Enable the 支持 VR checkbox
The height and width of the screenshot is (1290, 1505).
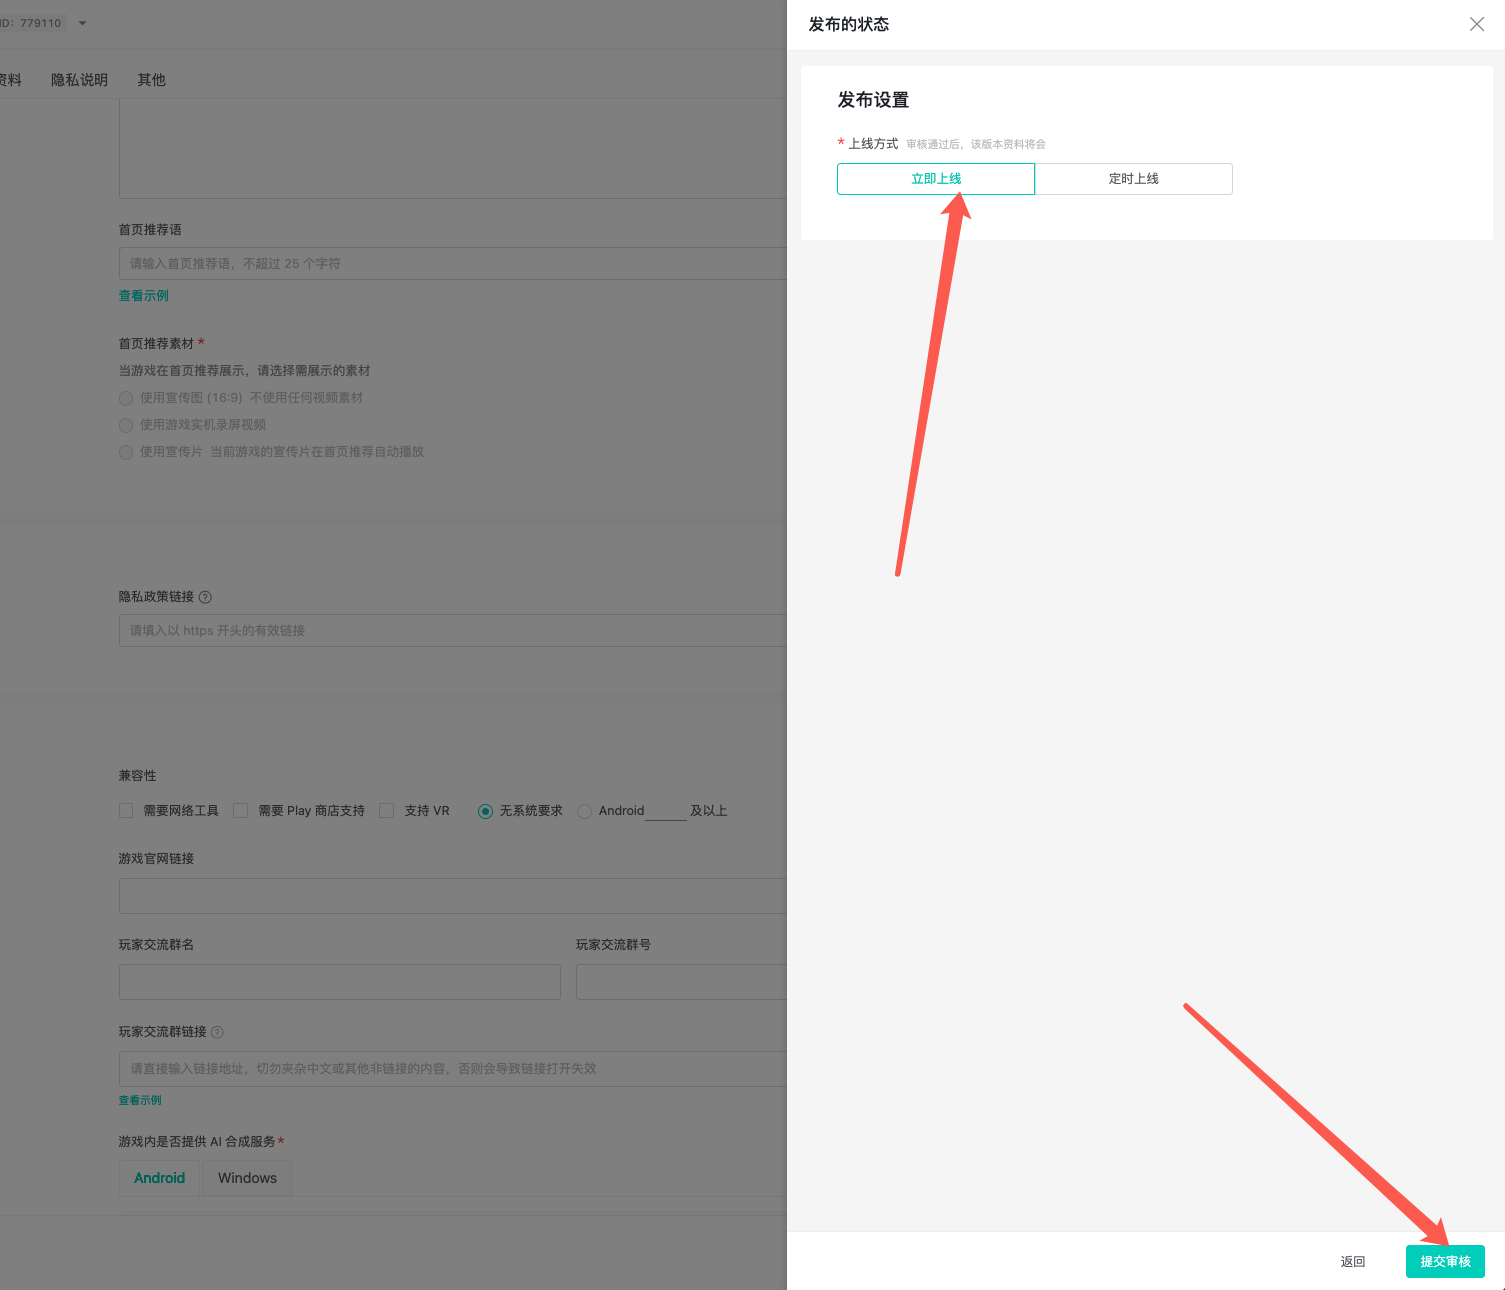click(387, 811)
